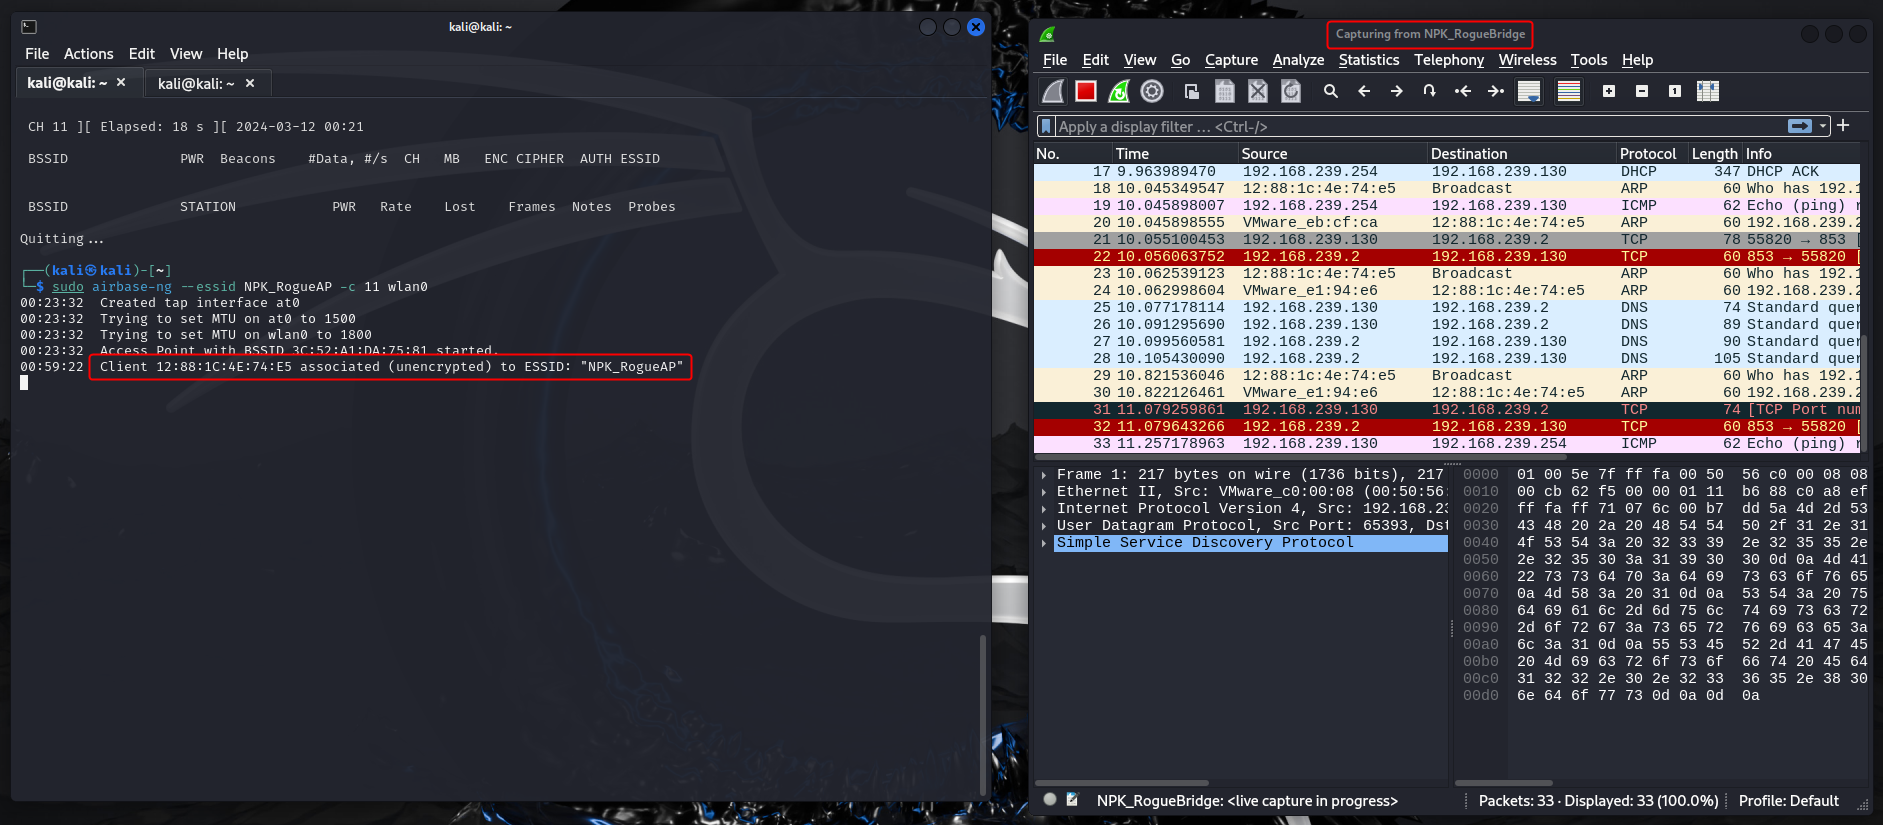Sort packet list by Length column

(x=1715, y=154)
